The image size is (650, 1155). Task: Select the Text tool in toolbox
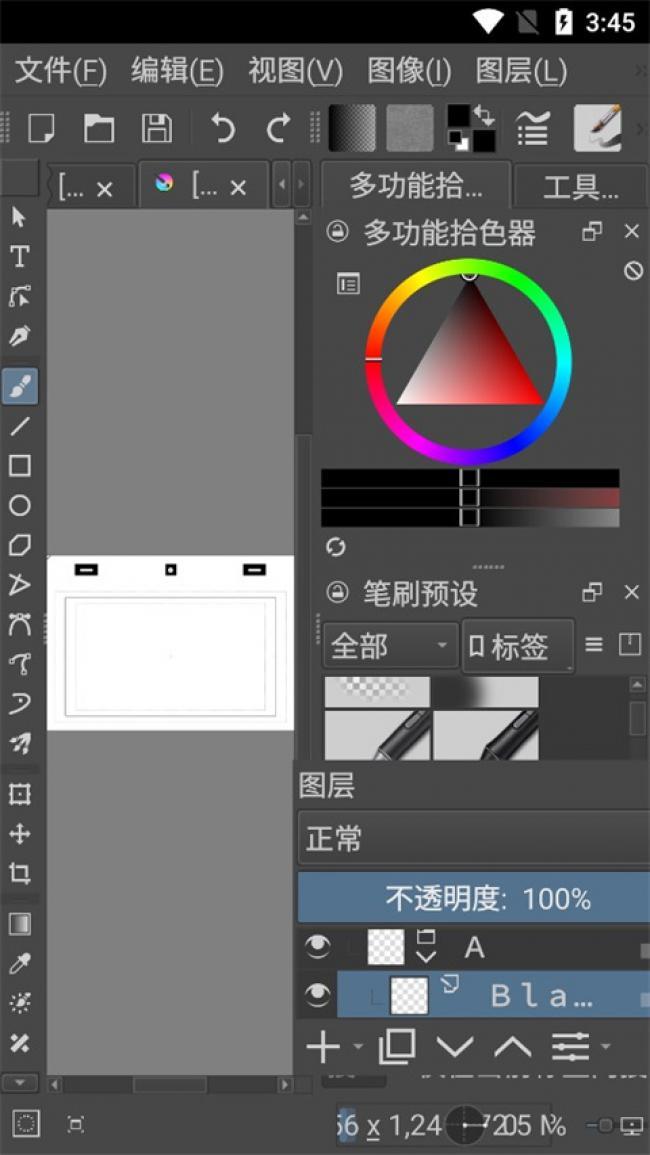tap(19, 256)
